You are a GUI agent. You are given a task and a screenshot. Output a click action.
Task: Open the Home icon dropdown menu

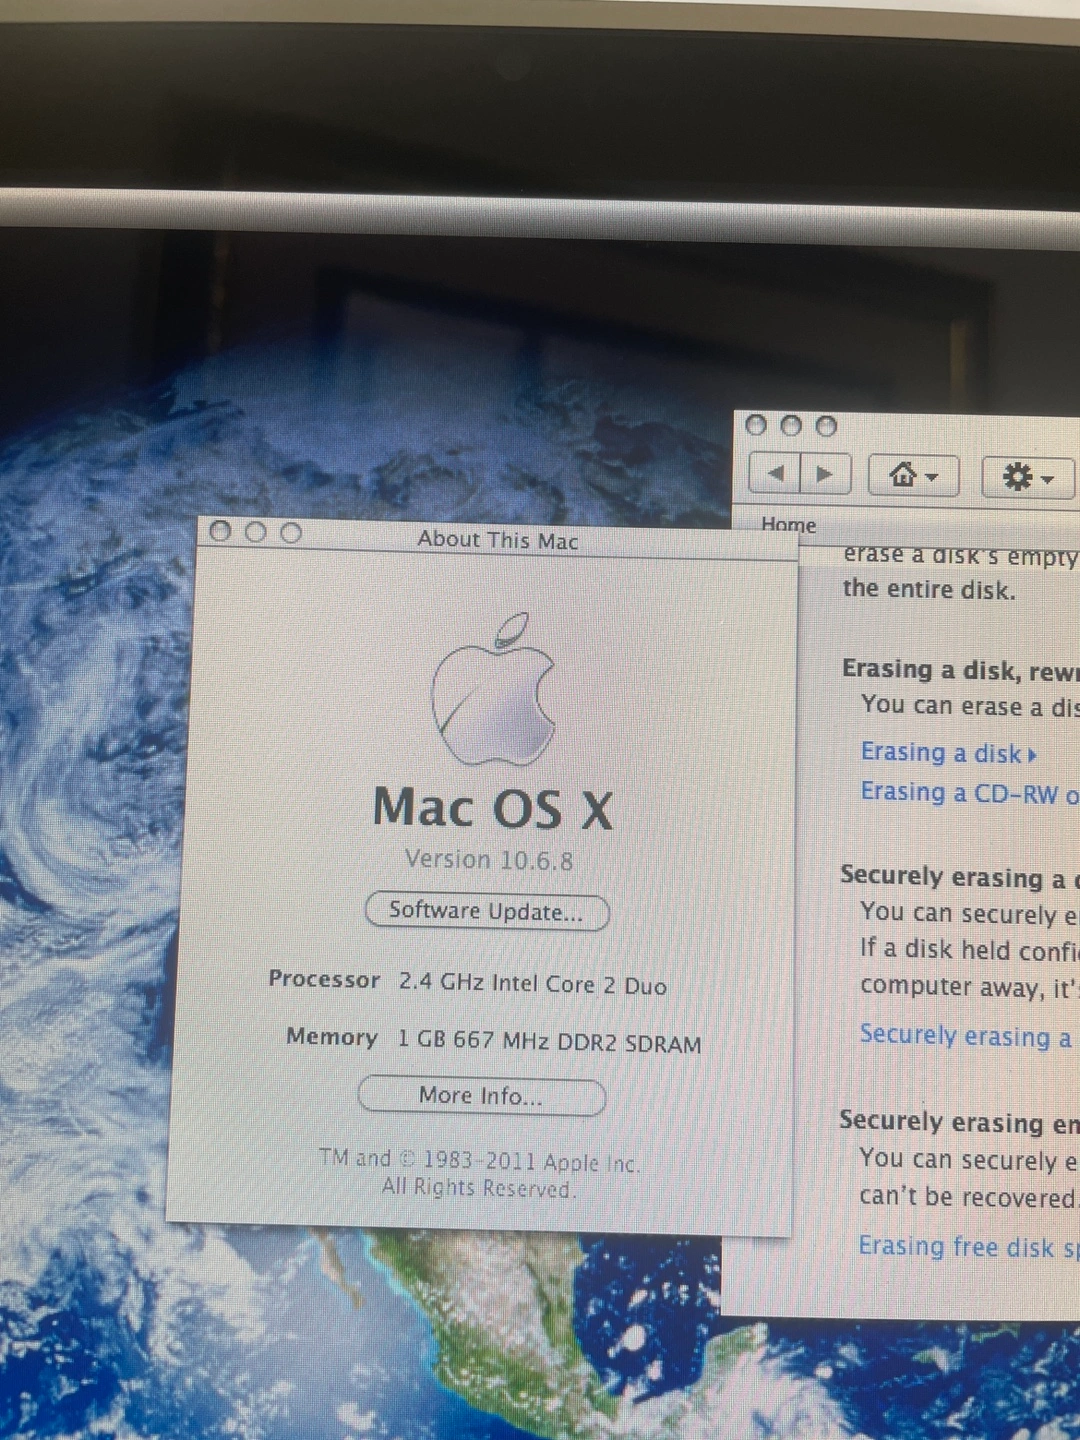coord(913,476)
